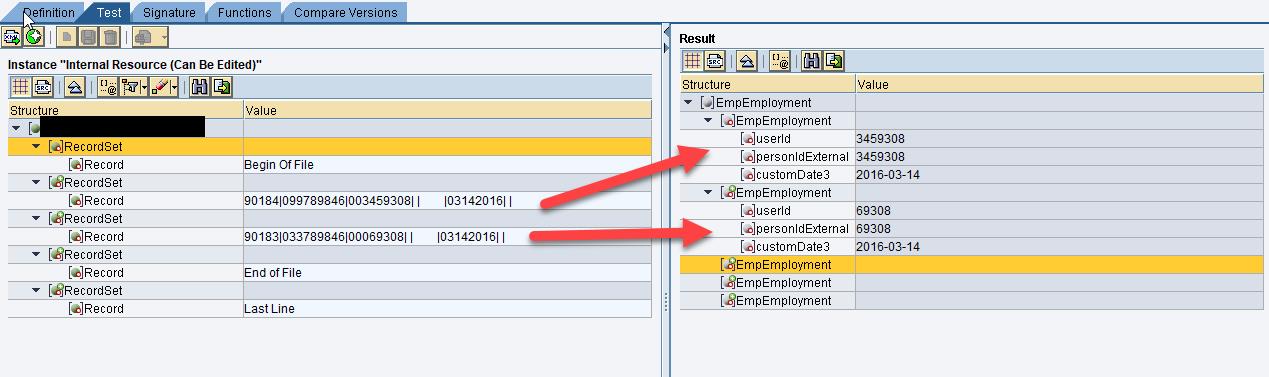This screenshot has width=1269, height=377.
Task: Click display attributes icon in Result toolbar
Action: tap(779, 61)
